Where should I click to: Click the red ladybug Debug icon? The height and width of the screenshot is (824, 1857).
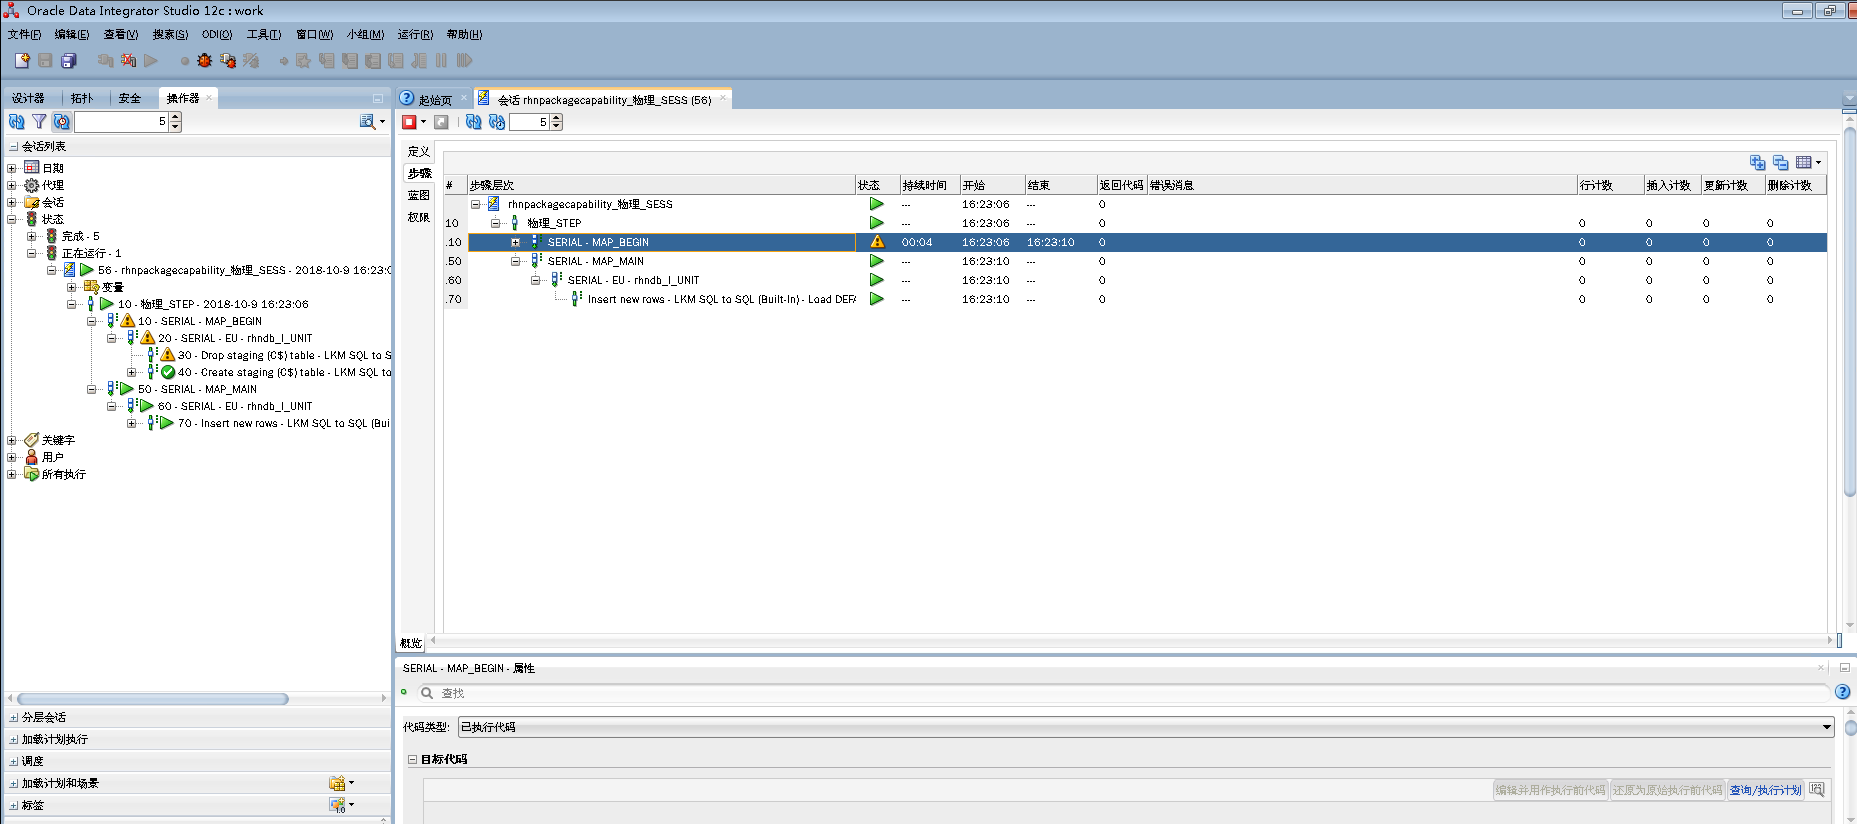click(x=205, y=61)
